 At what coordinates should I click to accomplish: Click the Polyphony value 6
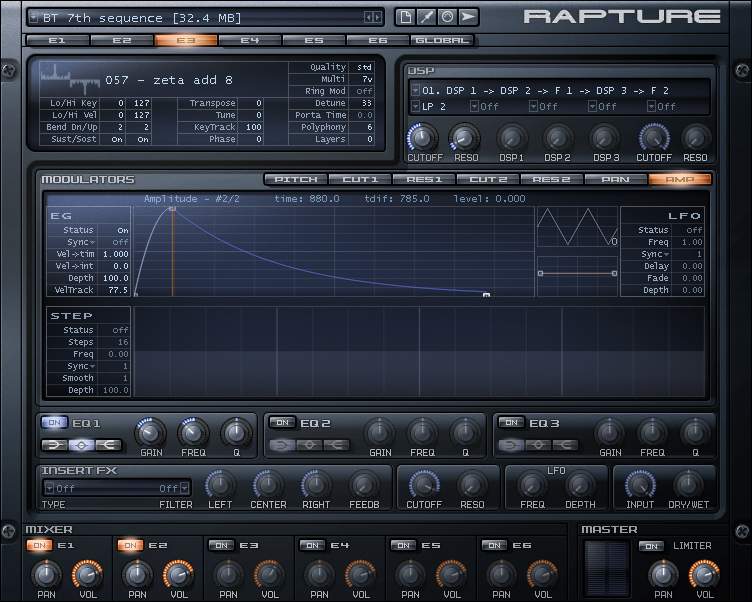tap(369, 127)
